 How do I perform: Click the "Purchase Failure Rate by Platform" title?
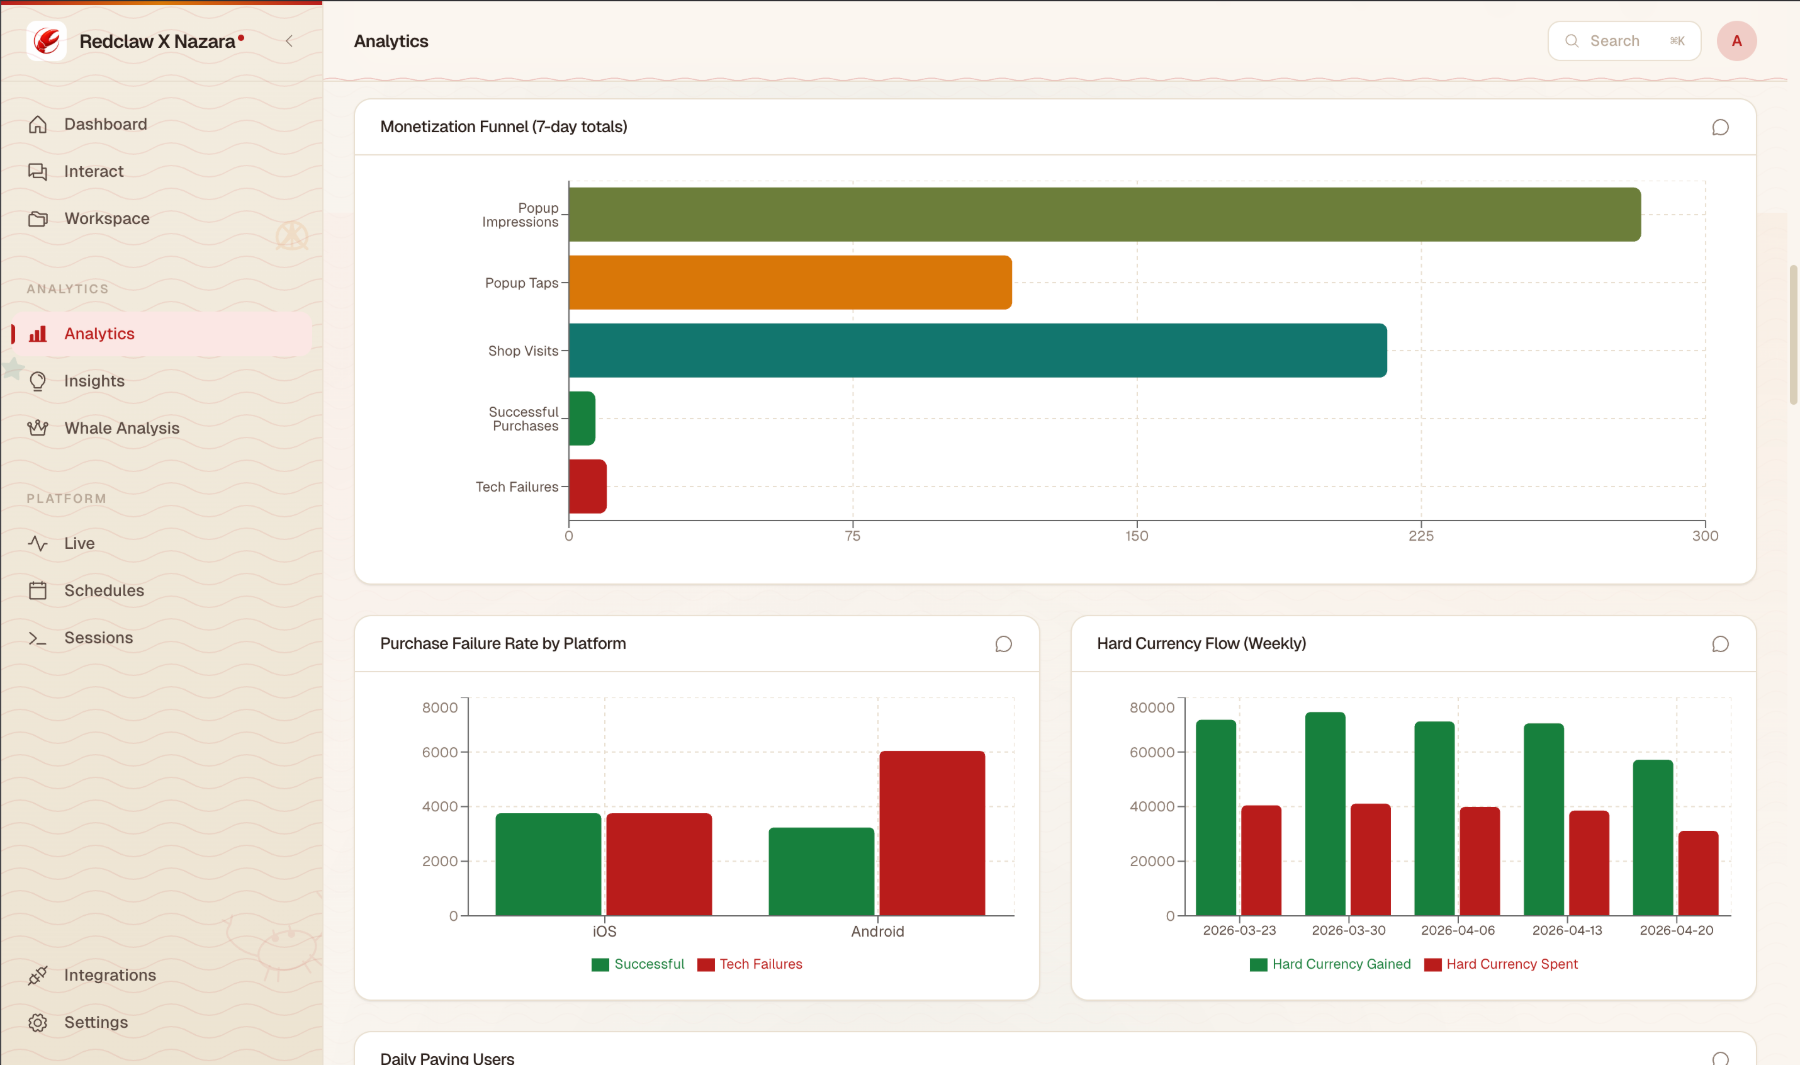503,644
